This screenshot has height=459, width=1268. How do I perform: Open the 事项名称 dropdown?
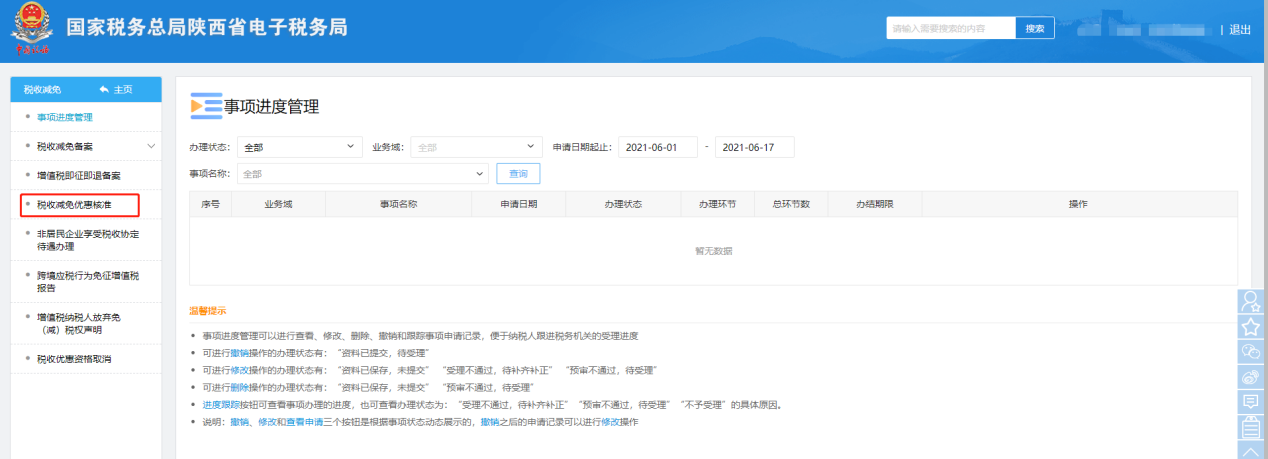pos(362,174)
